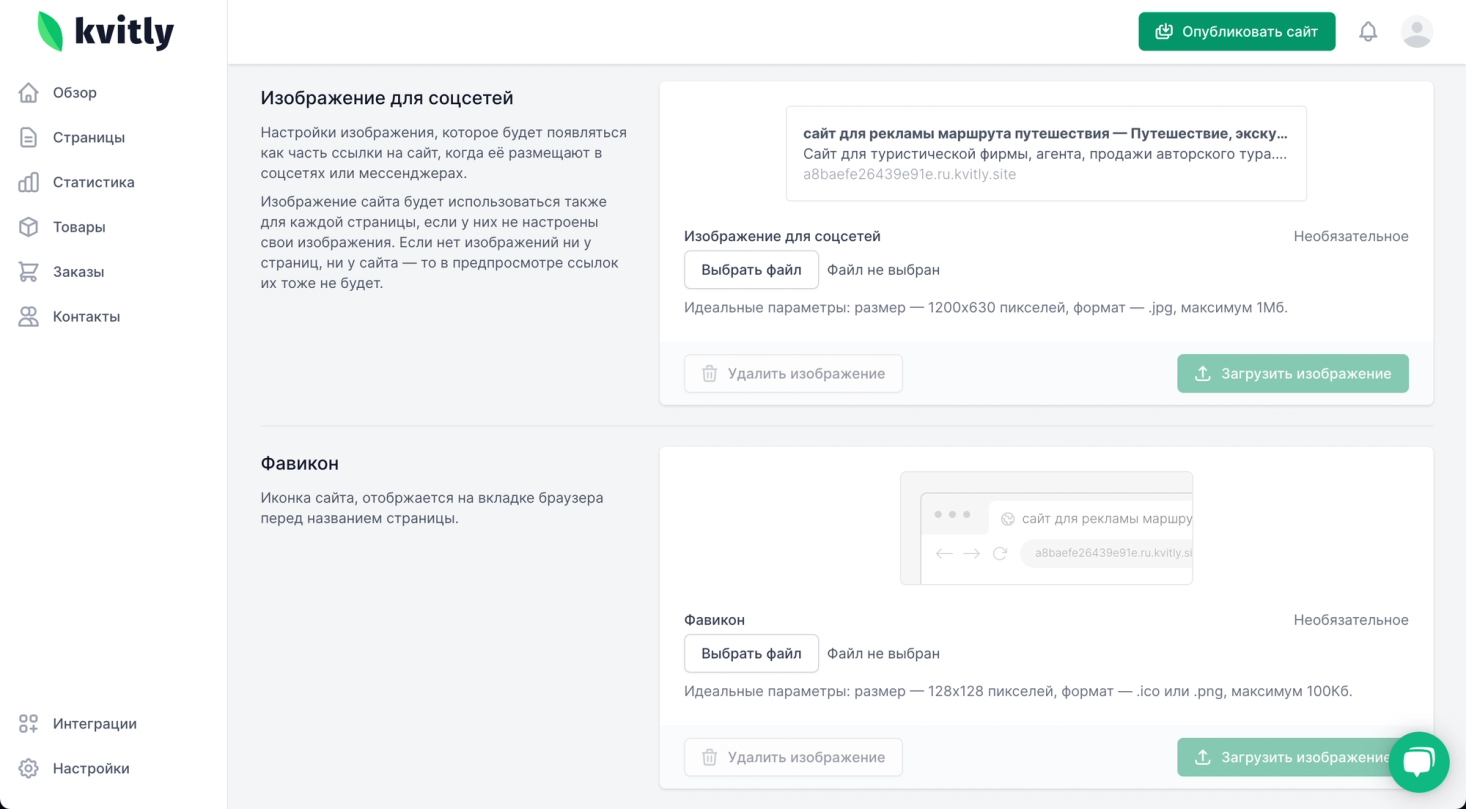Open the Обзор home icon

(29, 93)
